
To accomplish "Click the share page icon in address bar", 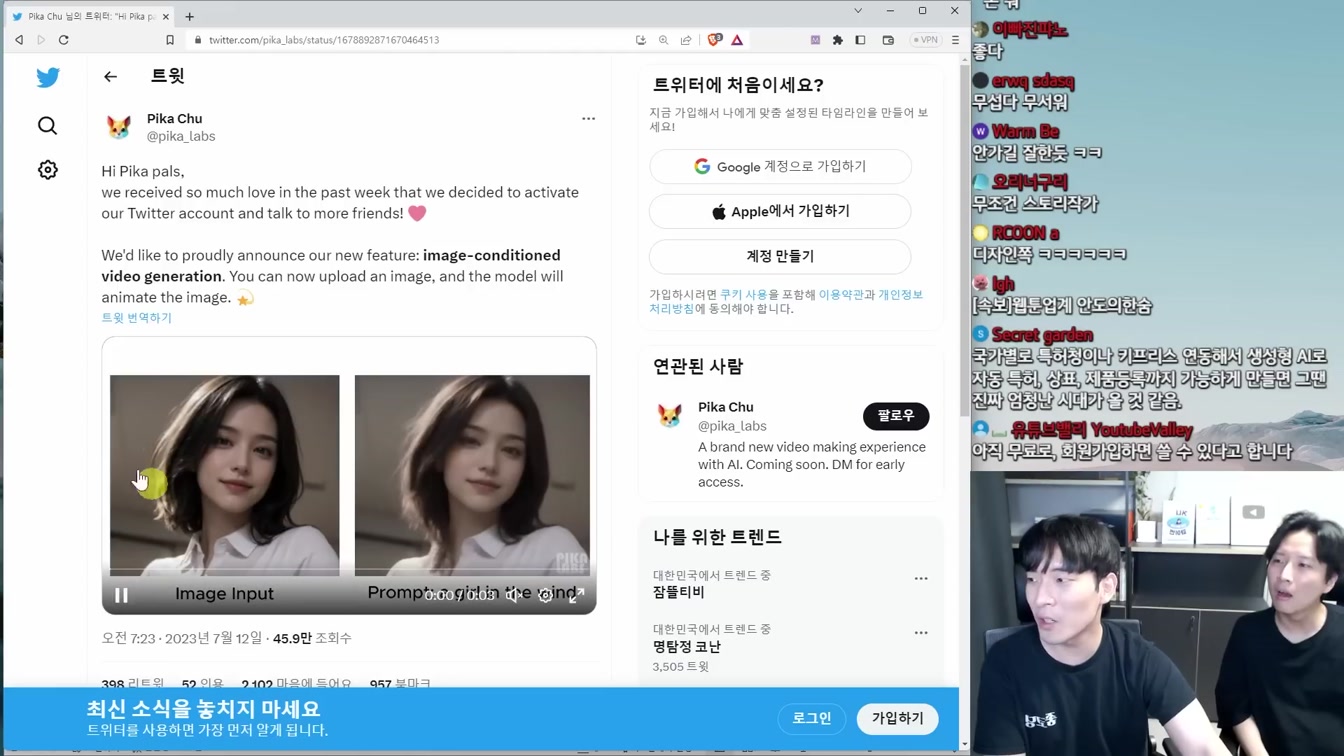I will (x=686, y=40).
